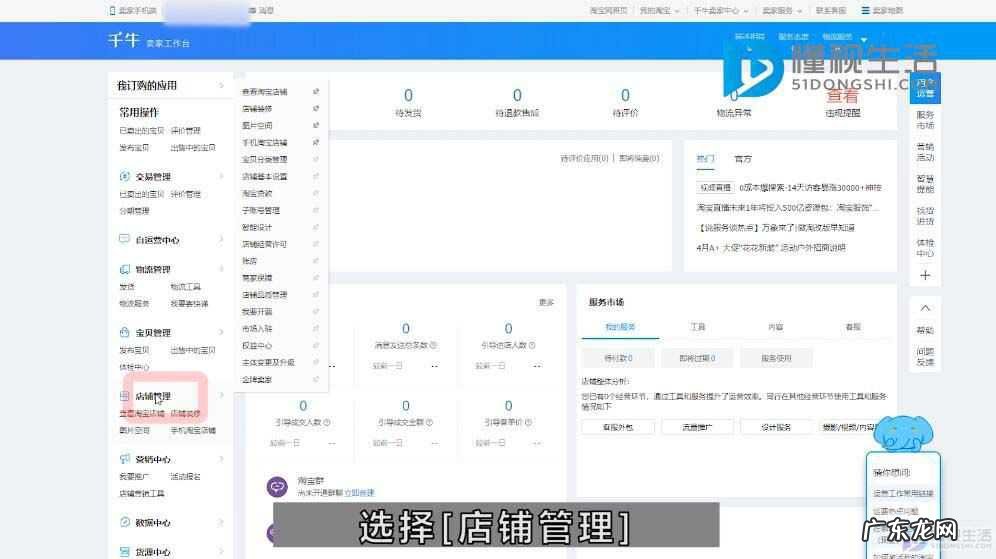Viewport: 996px width, 559px height.
Task: Click the 物流管理 section icon
Action: 124,269
